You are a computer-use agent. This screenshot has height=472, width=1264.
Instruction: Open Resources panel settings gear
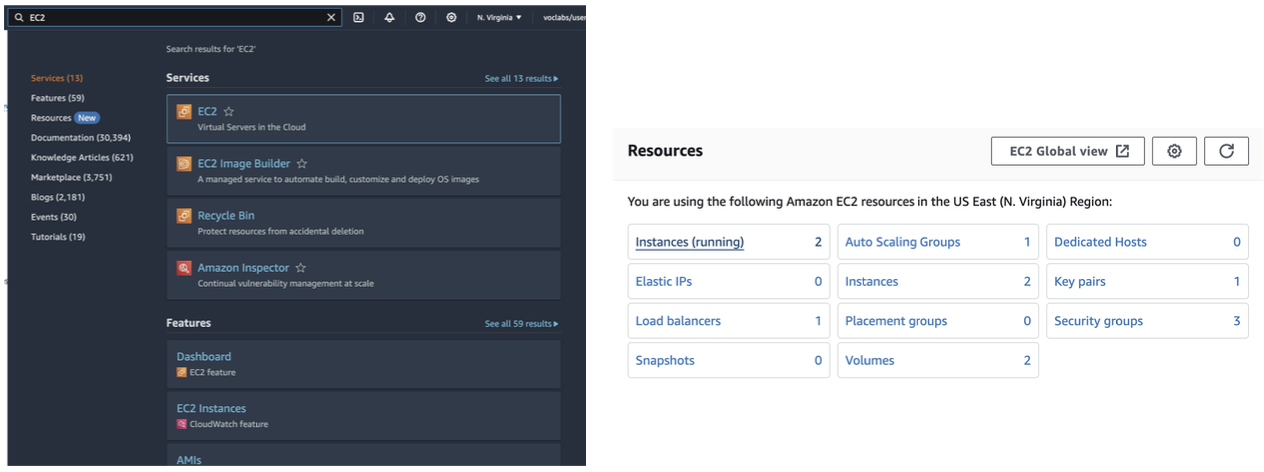tap(1174, 151)
